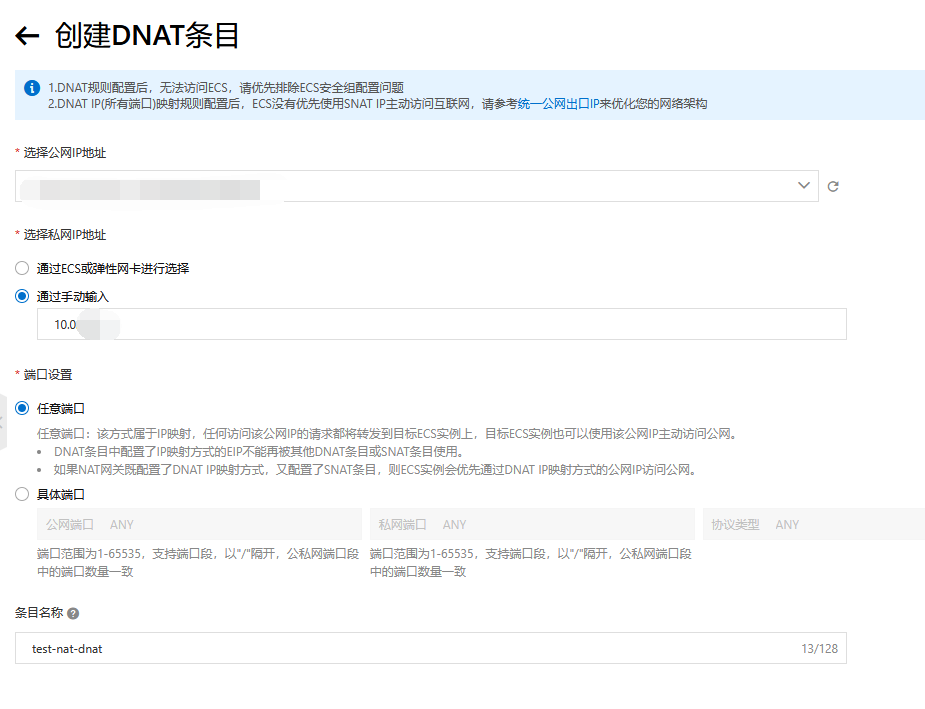Image resolution: width=925 pixels, height=709 pixels.
Task: Open the 统一公网出口IP link
Action: 552,104
